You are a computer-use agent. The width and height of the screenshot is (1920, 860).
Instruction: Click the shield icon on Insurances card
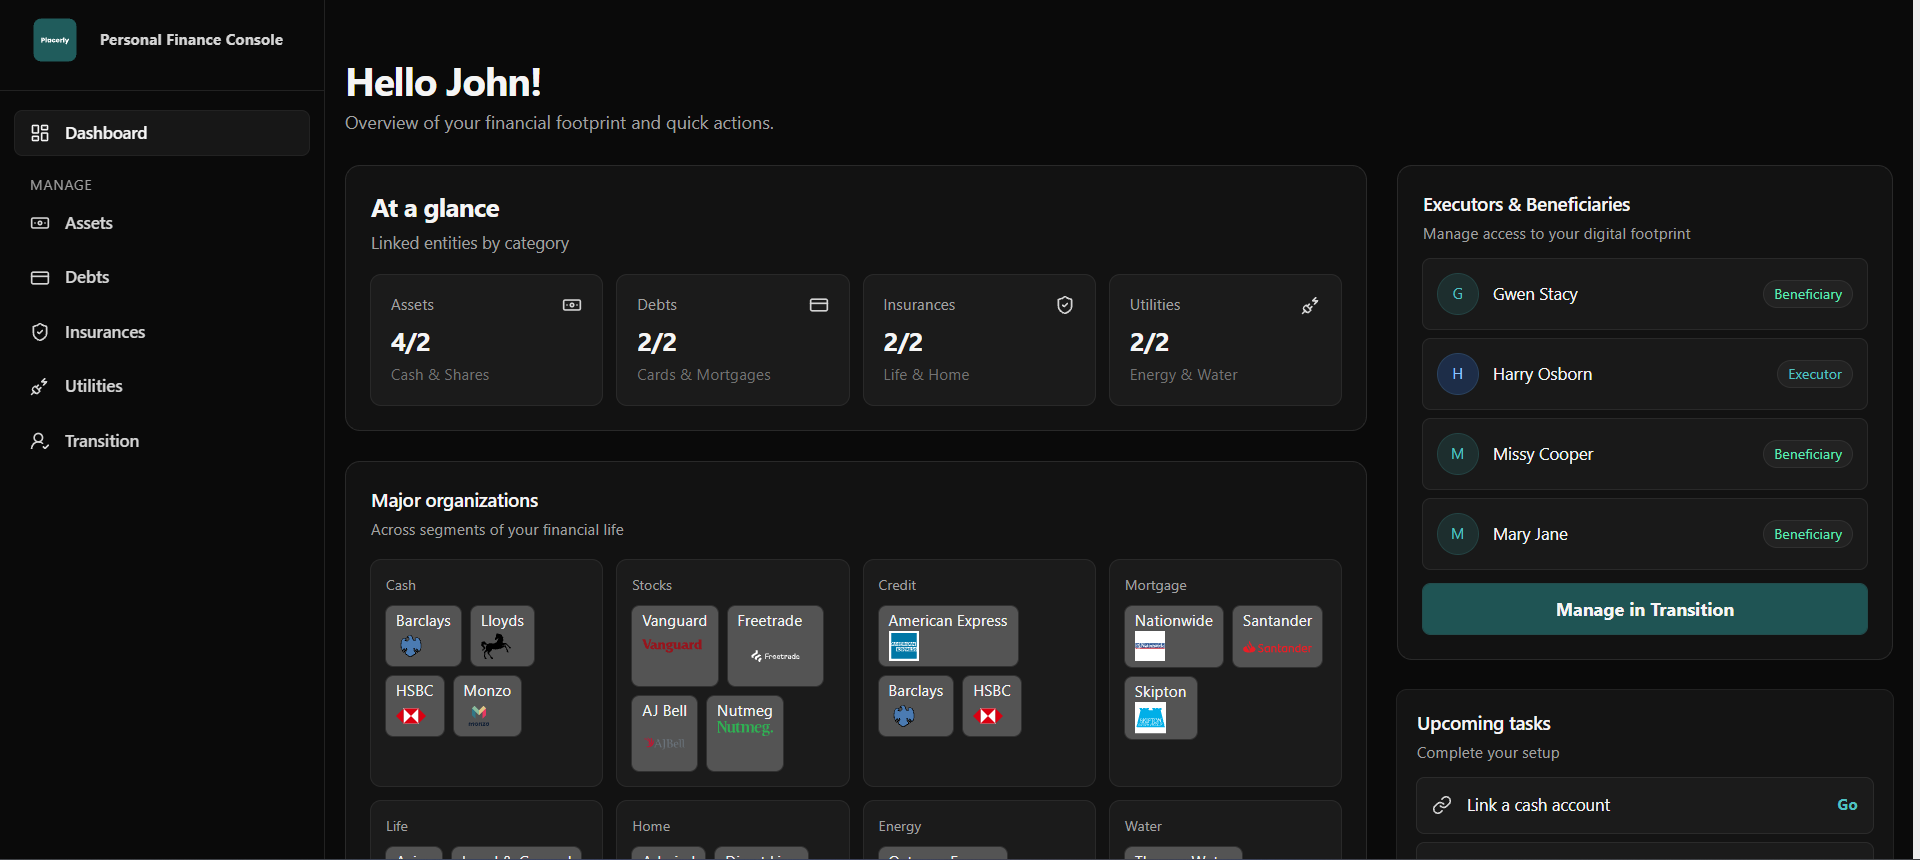pyautogui.click(x=1065, y=305)
